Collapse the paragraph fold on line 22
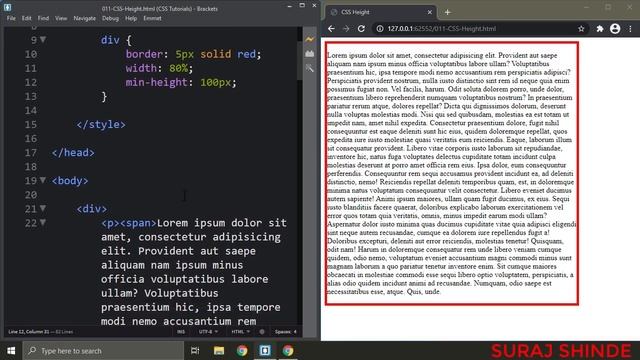 tap(43, 222)
